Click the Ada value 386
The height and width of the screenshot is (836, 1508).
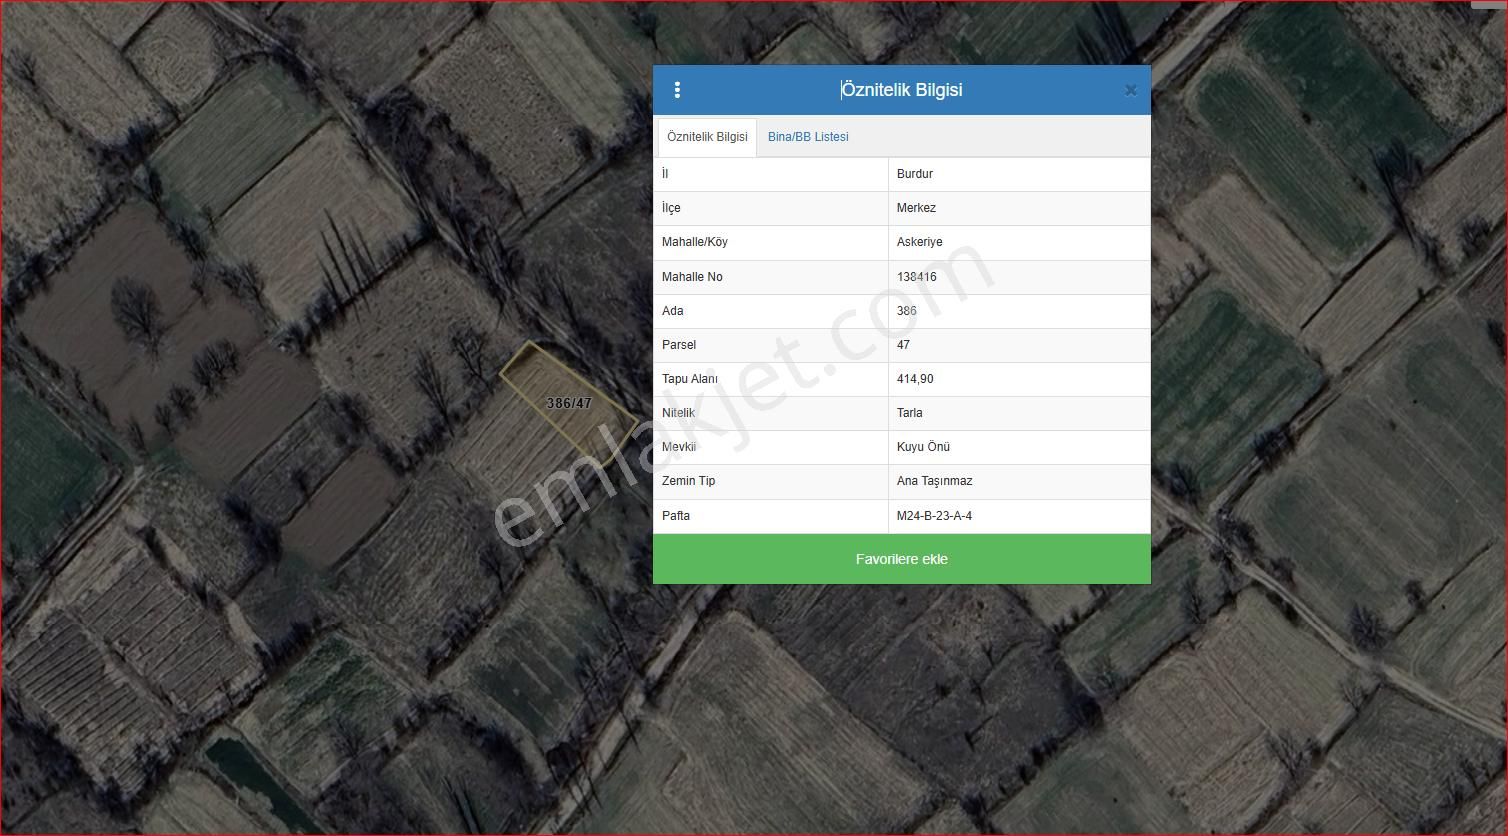(x=907, y=311)
